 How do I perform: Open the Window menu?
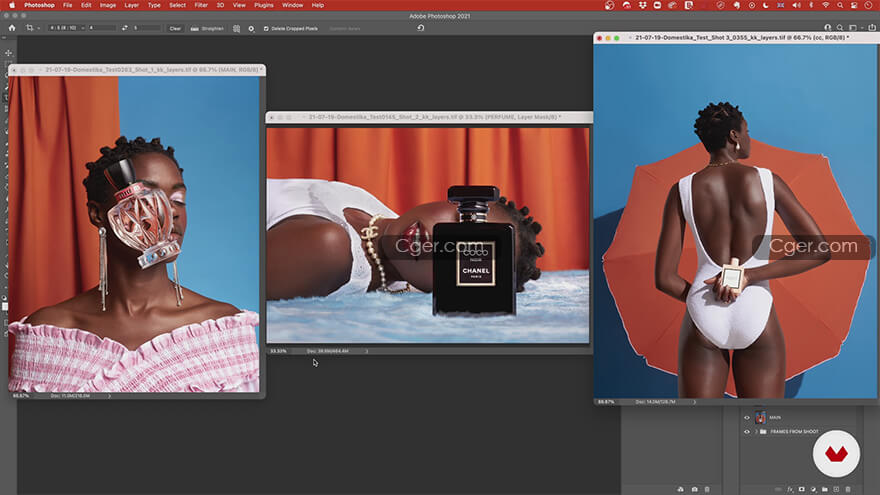tap(292, 5)
